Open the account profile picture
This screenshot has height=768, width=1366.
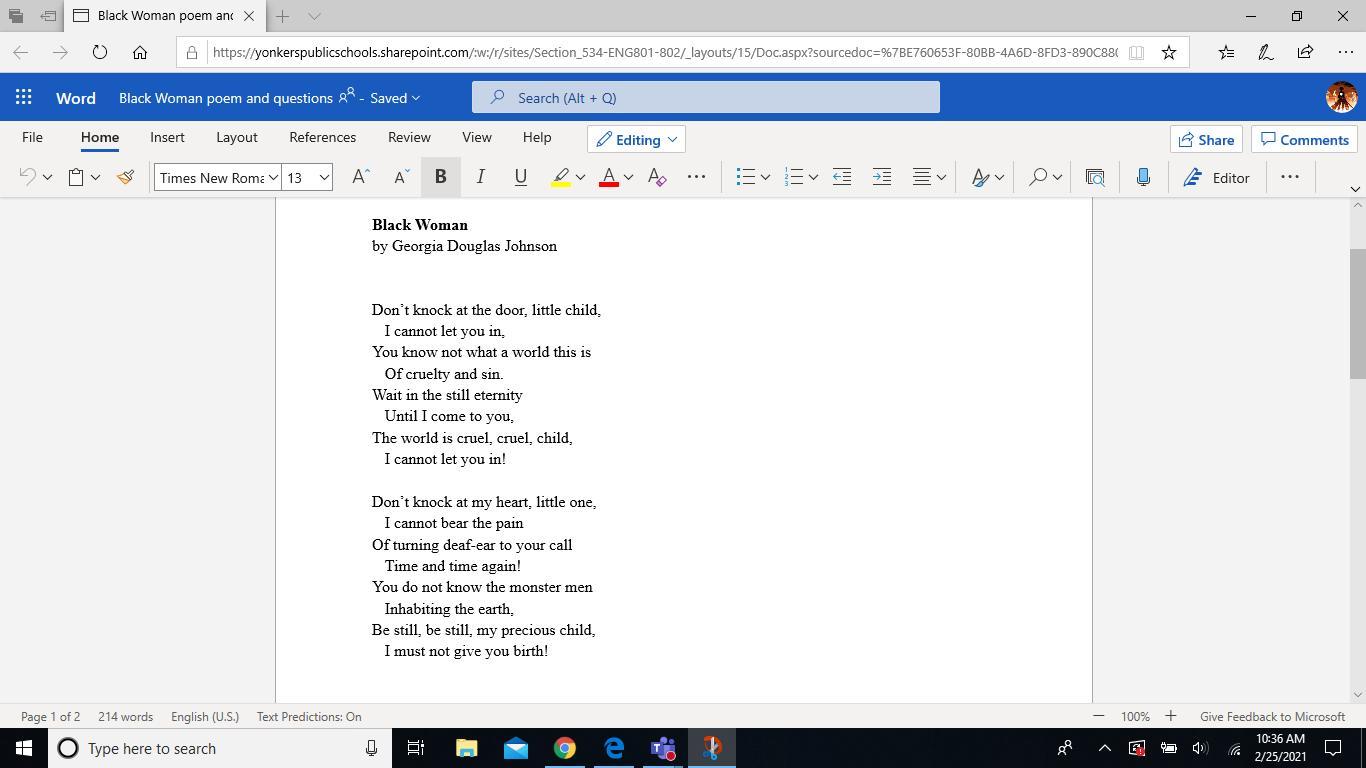coord(1341,97)
